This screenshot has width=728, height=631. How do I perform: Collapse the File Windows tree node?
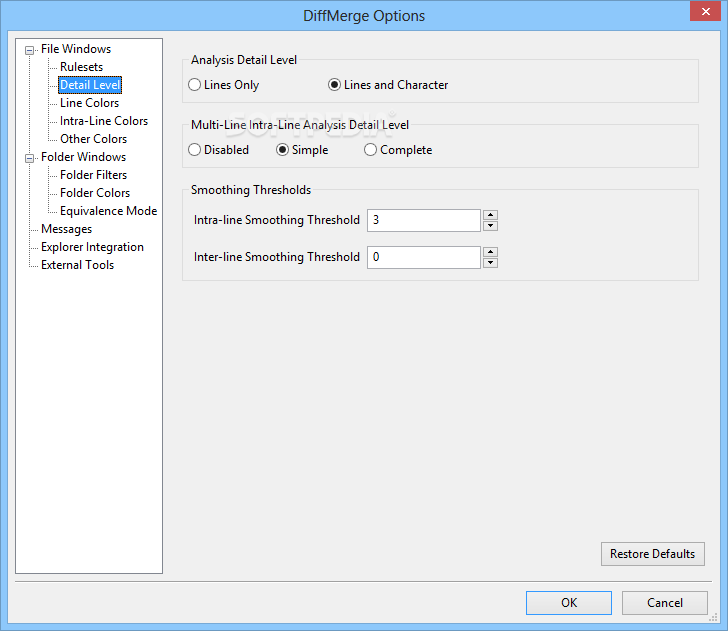[29, 50]
